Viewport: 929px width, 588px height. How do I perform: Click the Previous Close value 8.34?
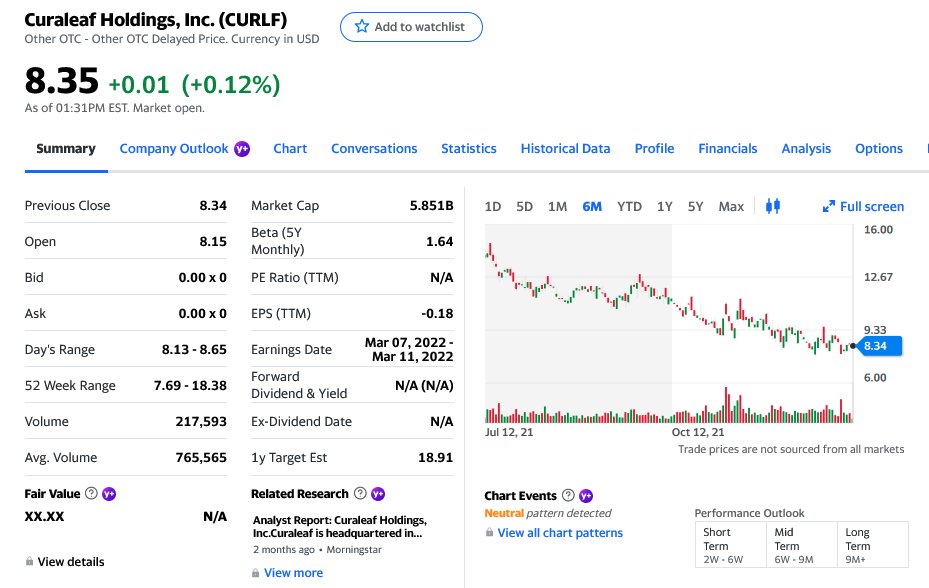(x=213, y=206)
